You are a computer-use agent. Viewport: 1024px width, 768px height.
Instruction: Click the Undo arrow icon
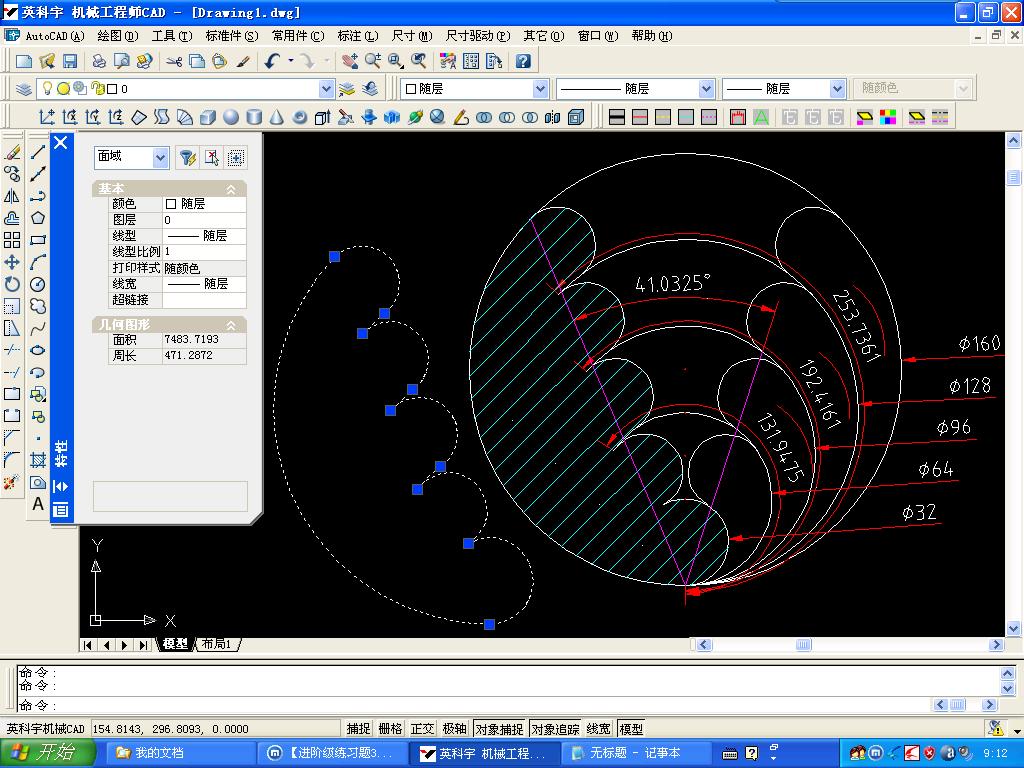pyautogui.click(x=272, y=61)
